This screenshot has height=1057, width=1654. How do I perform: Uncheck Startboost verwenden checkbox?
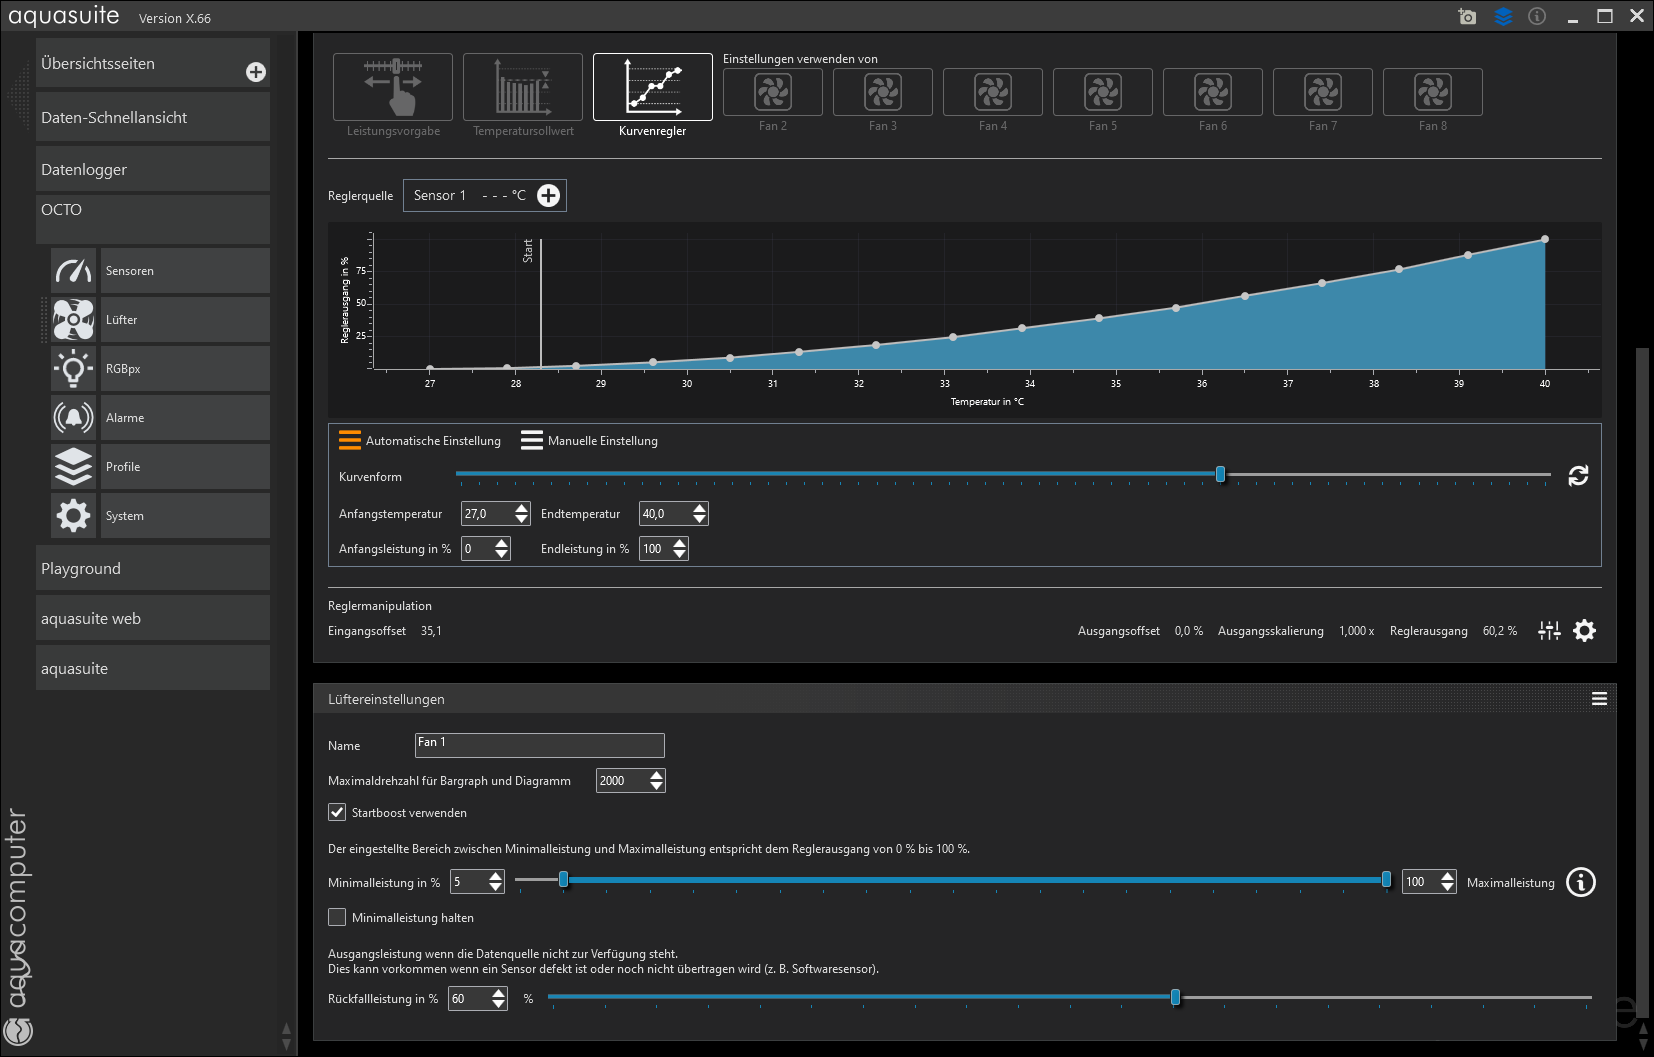coord(337,813)
